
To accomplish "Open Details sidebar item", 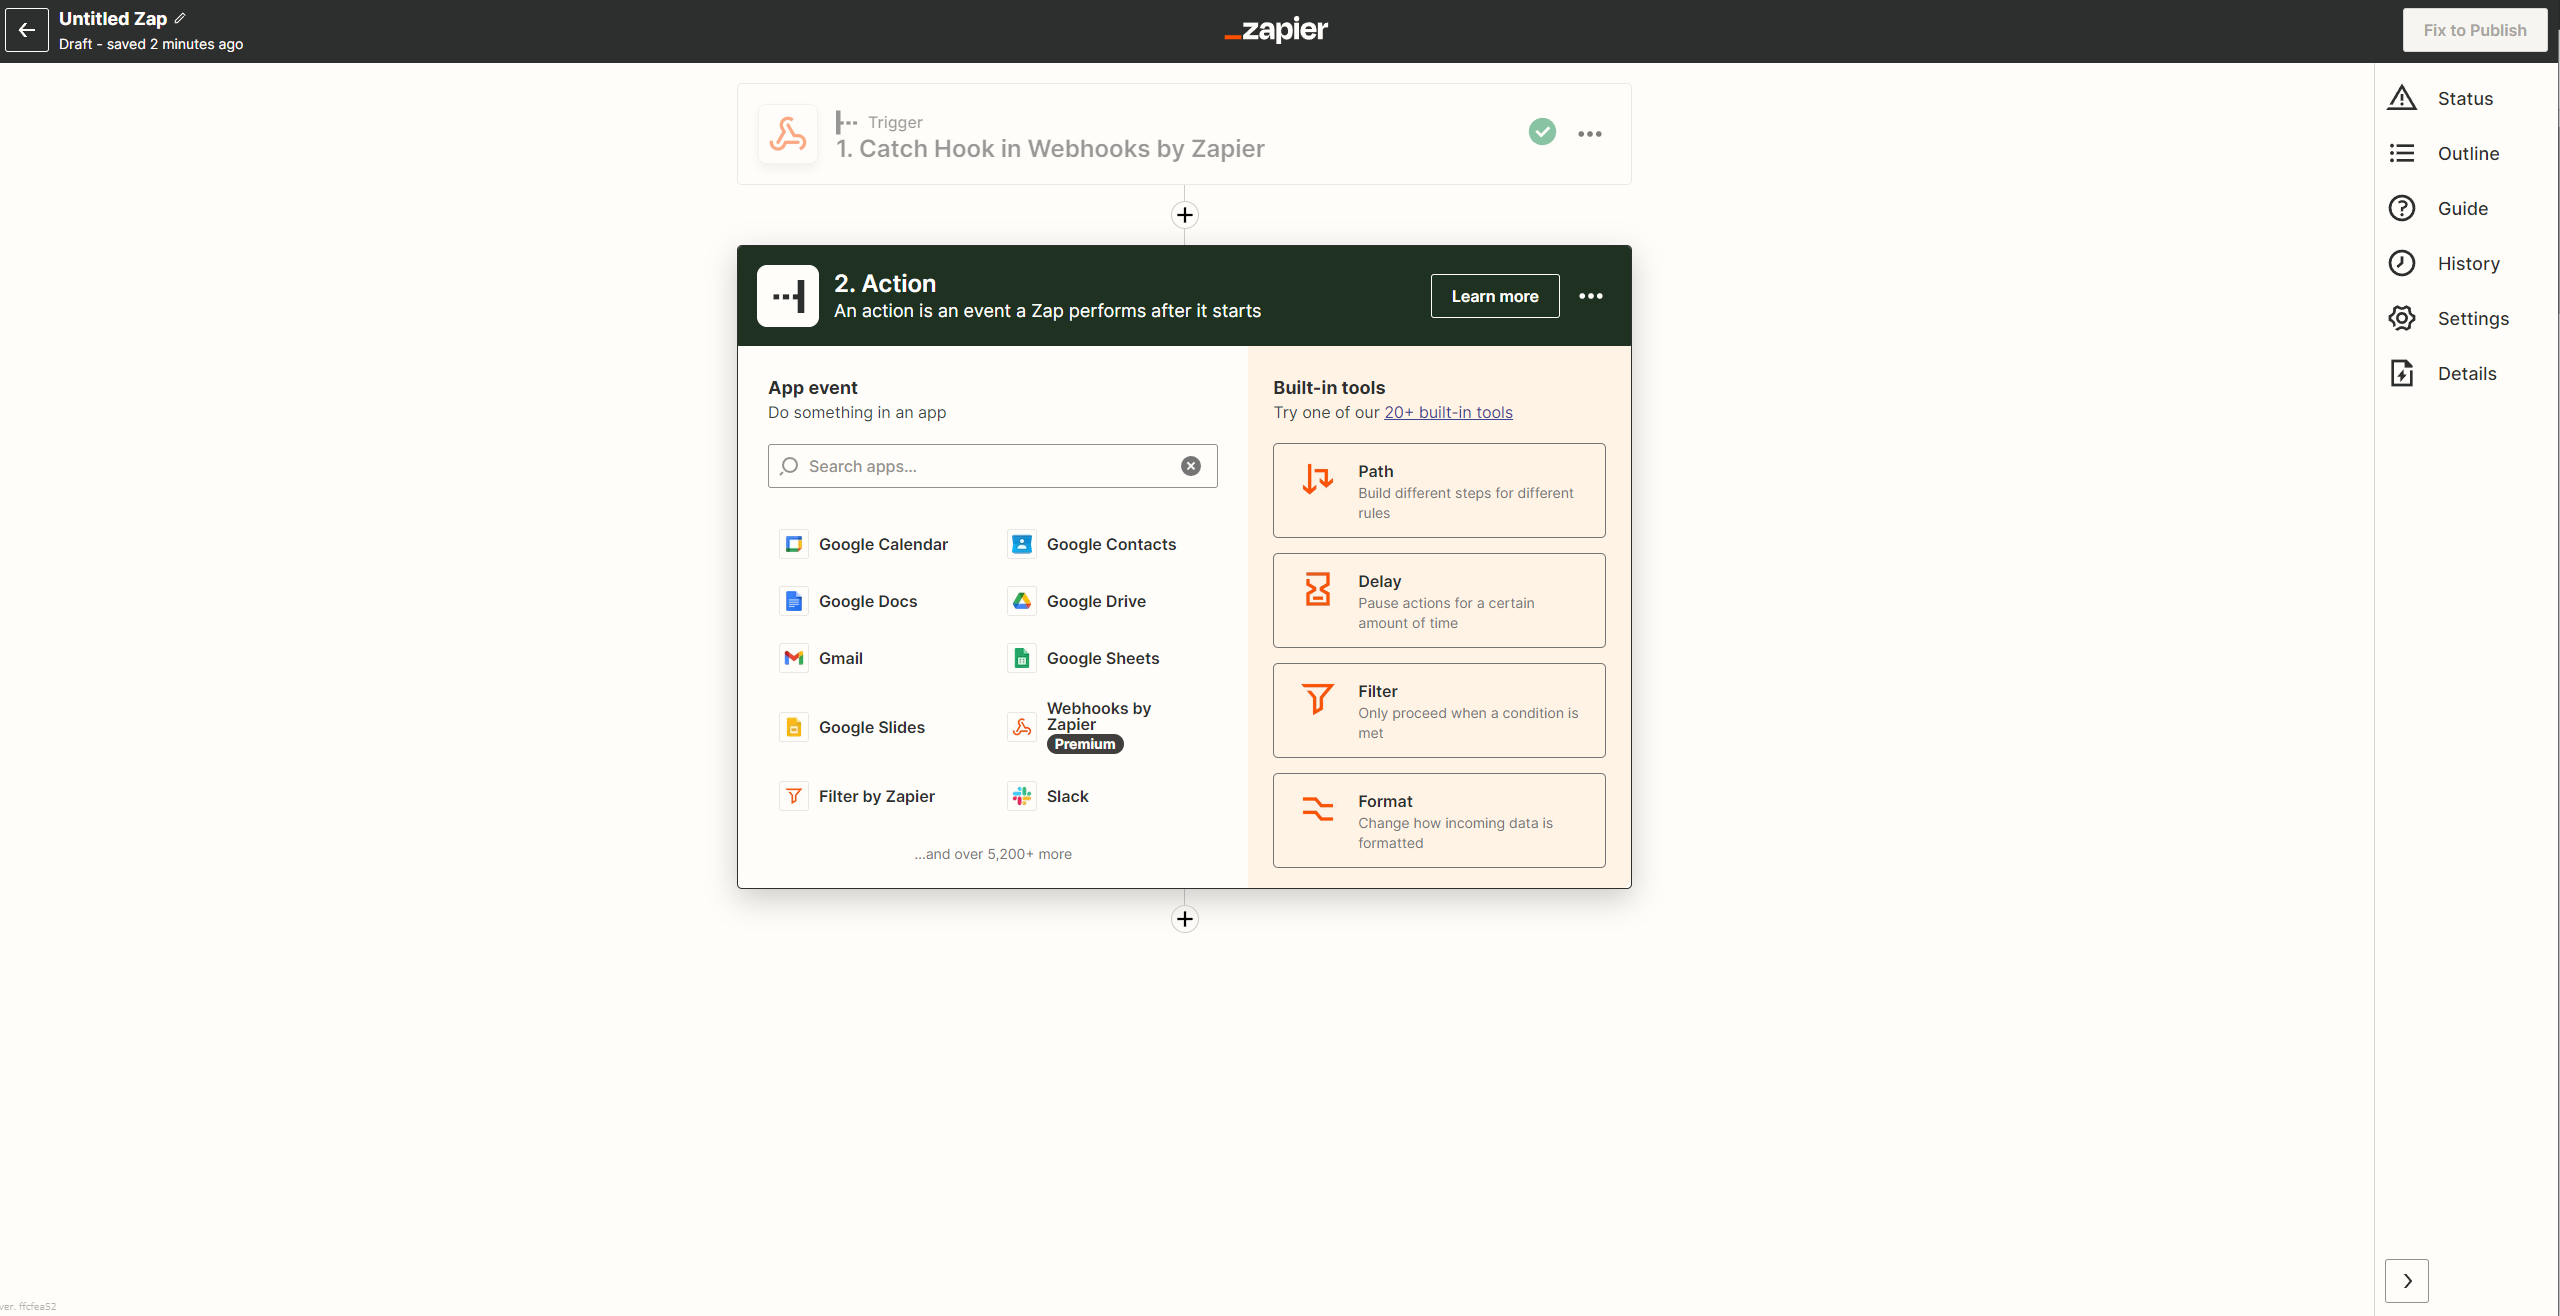I will 2466,373.
